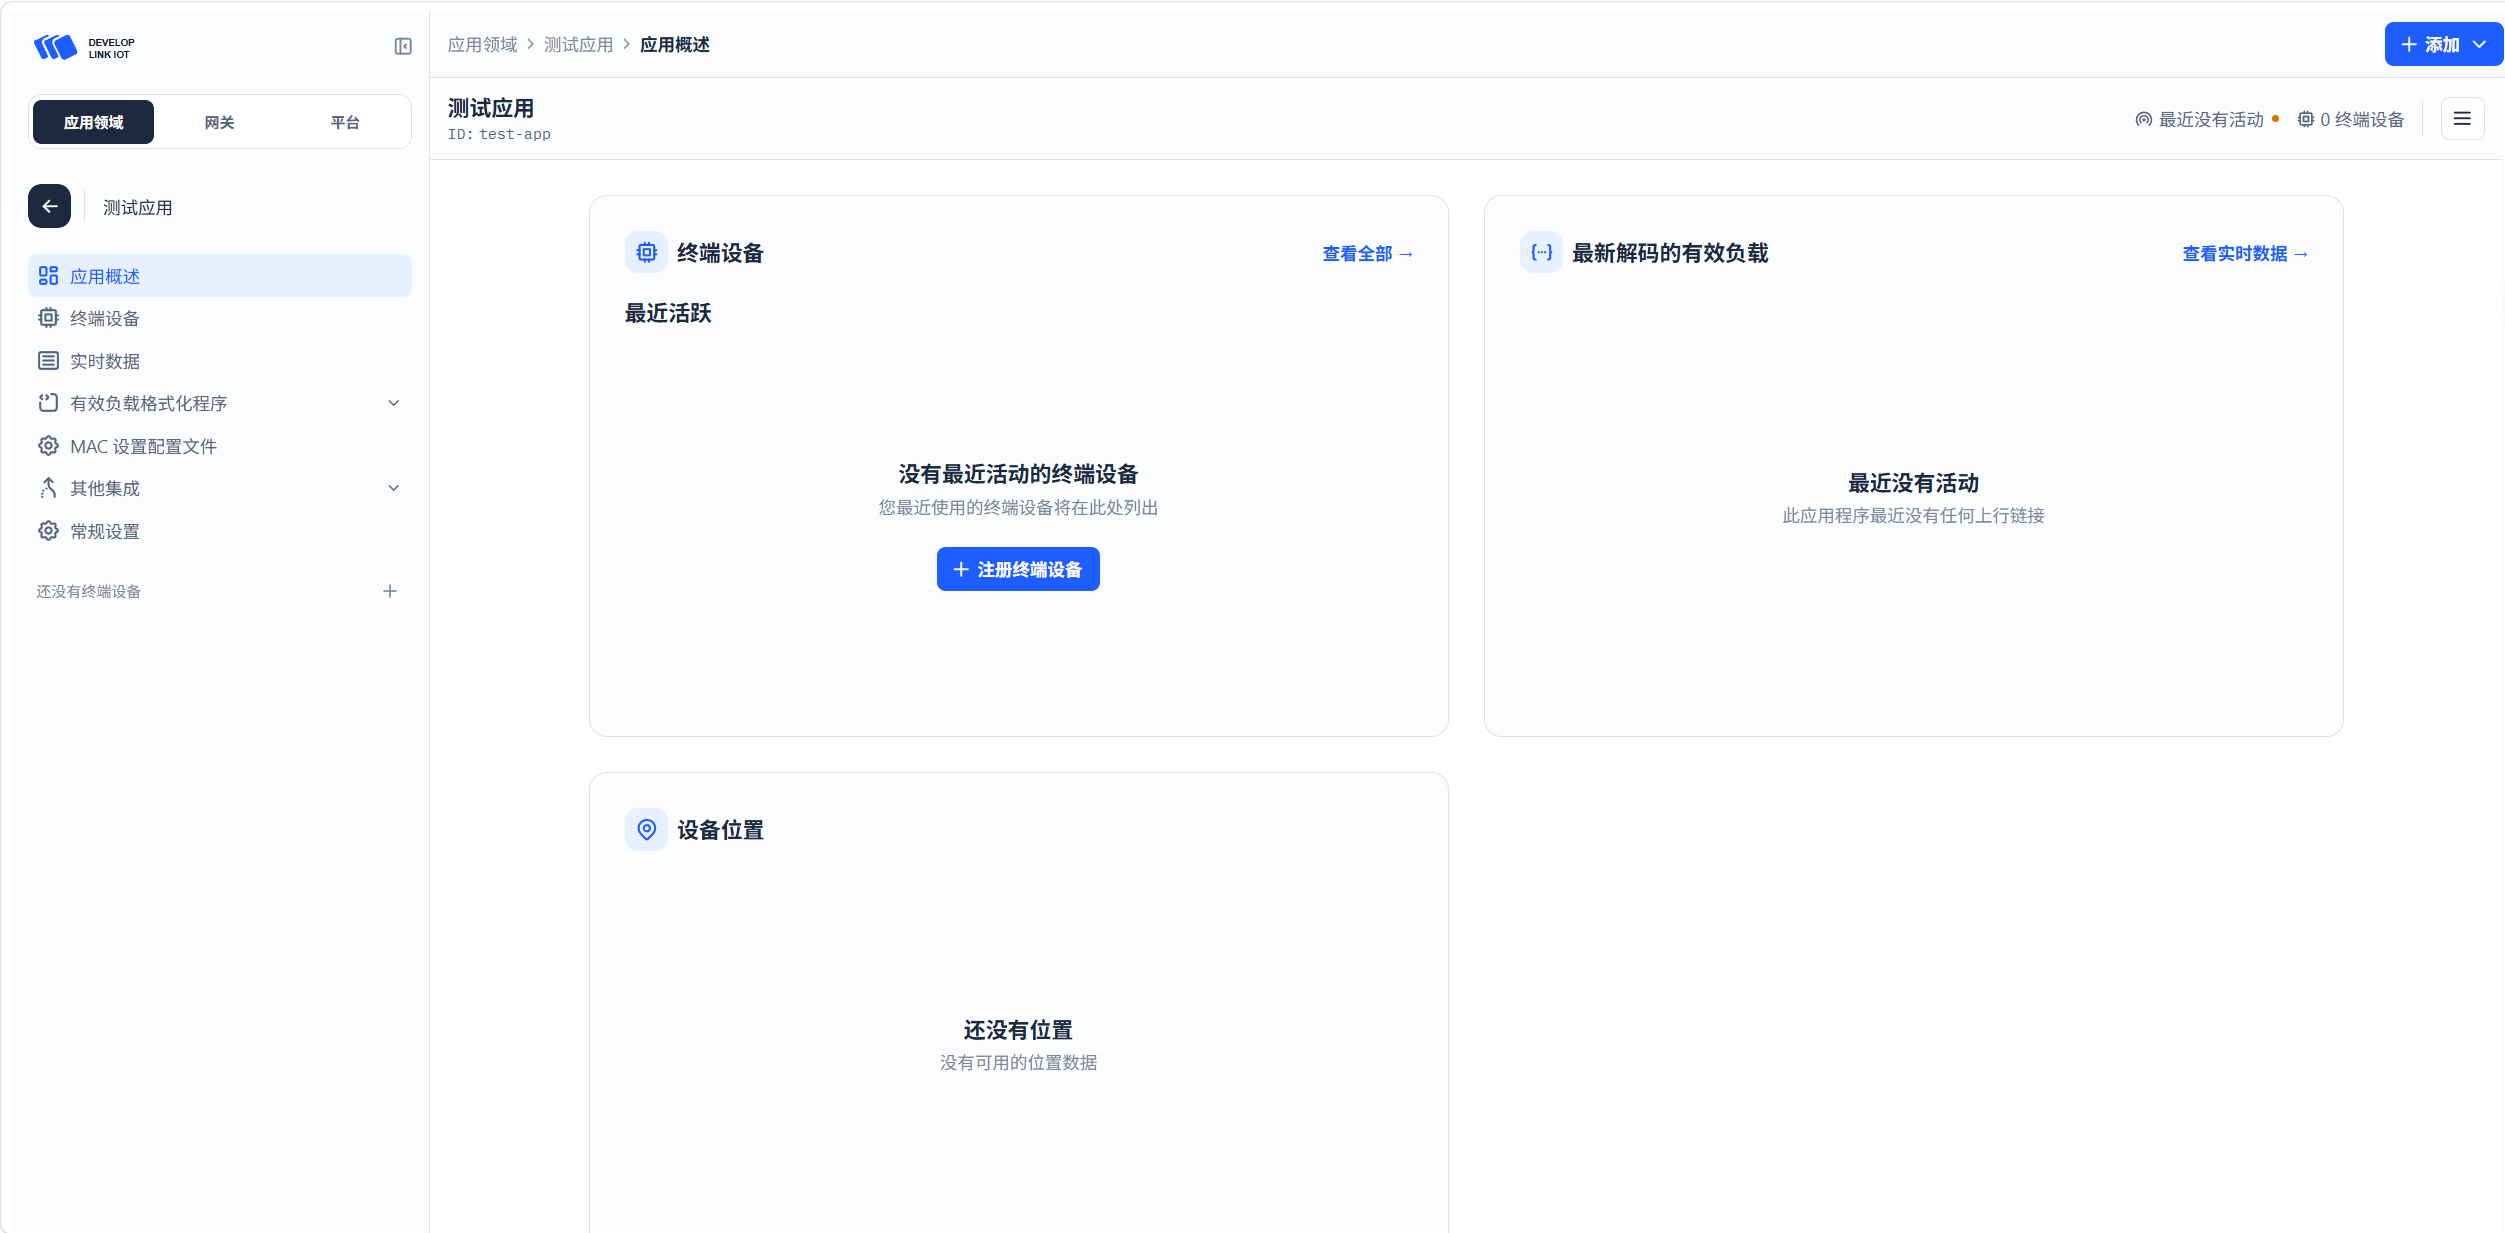Click 还没有位置 message

(x=1018, y=1030)
